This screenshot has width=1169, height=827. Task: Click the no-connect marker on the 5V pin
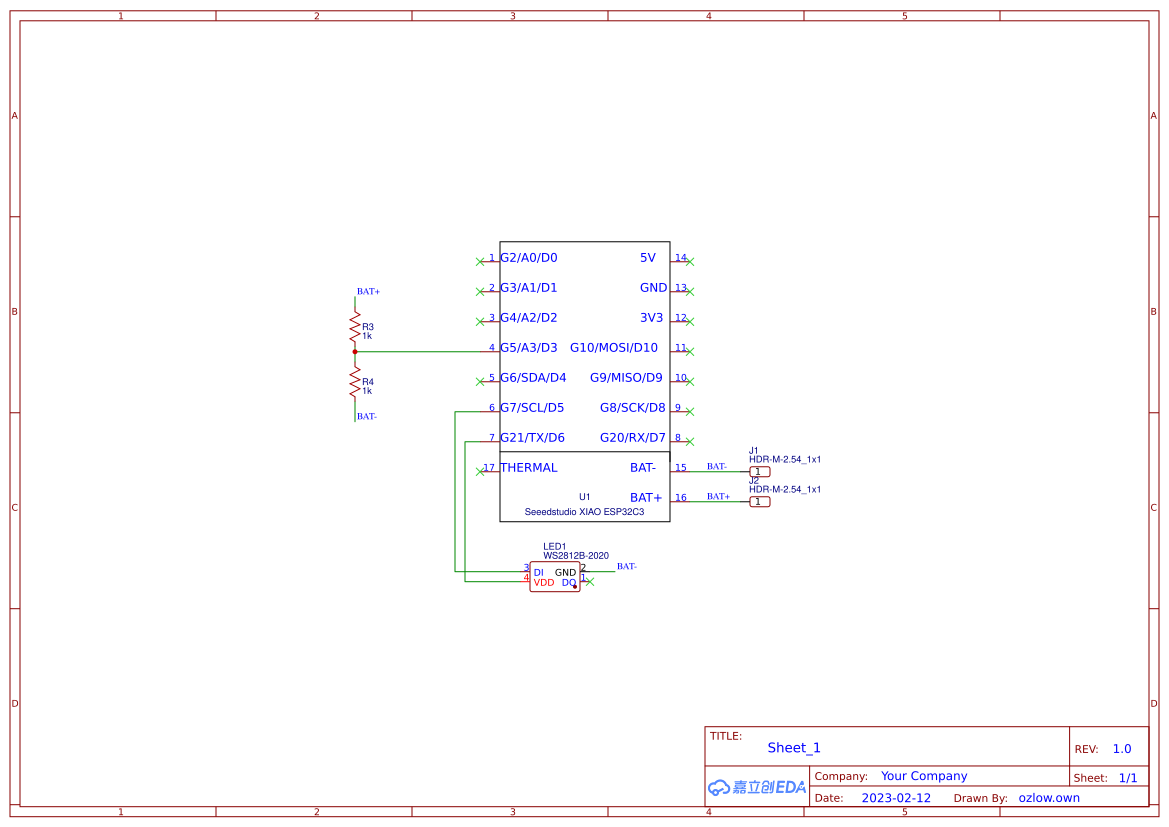tap(690, 260)
